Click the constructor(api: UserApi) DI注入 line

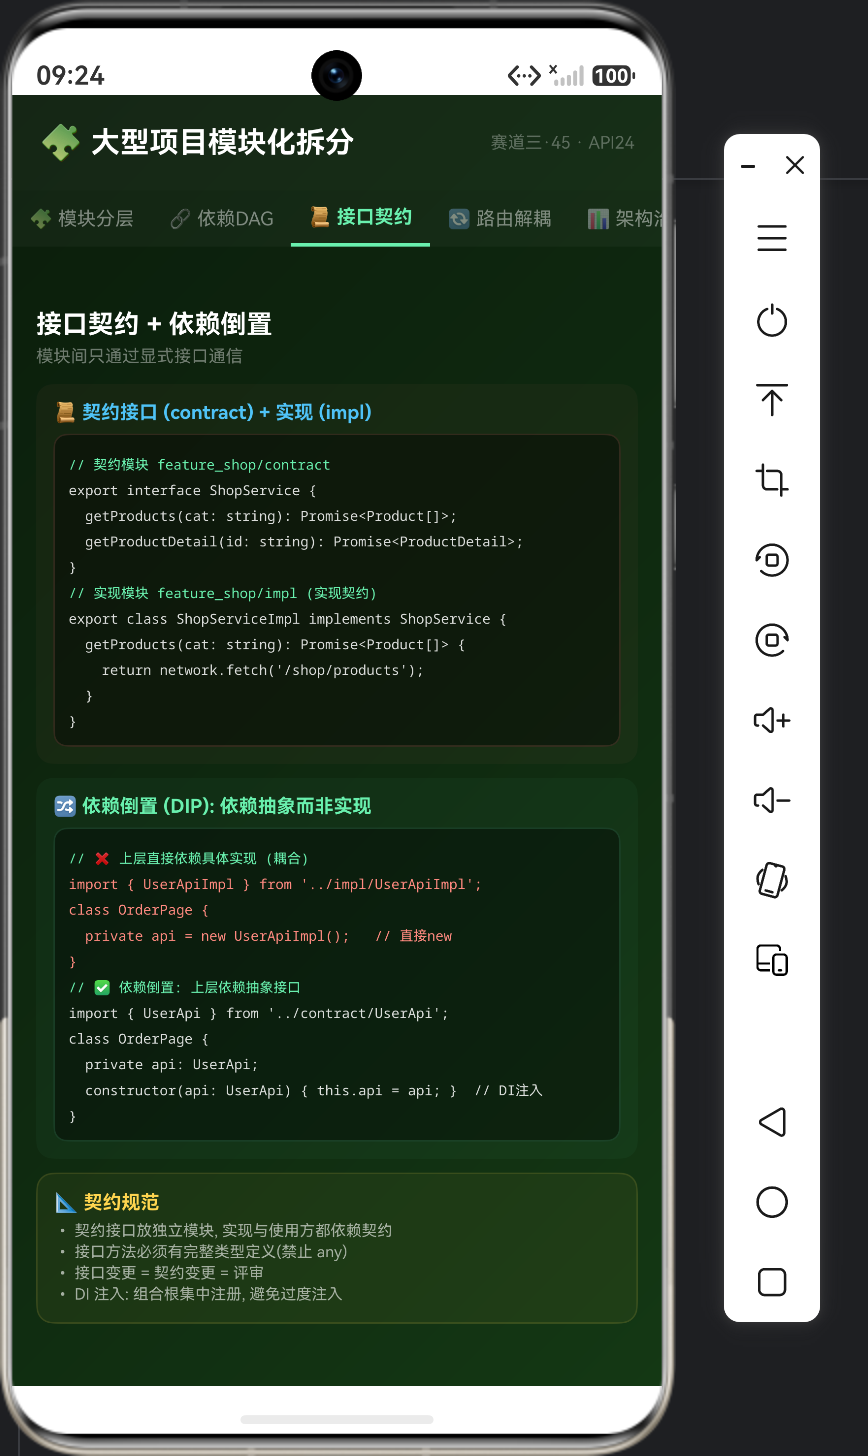(314, 1091)
